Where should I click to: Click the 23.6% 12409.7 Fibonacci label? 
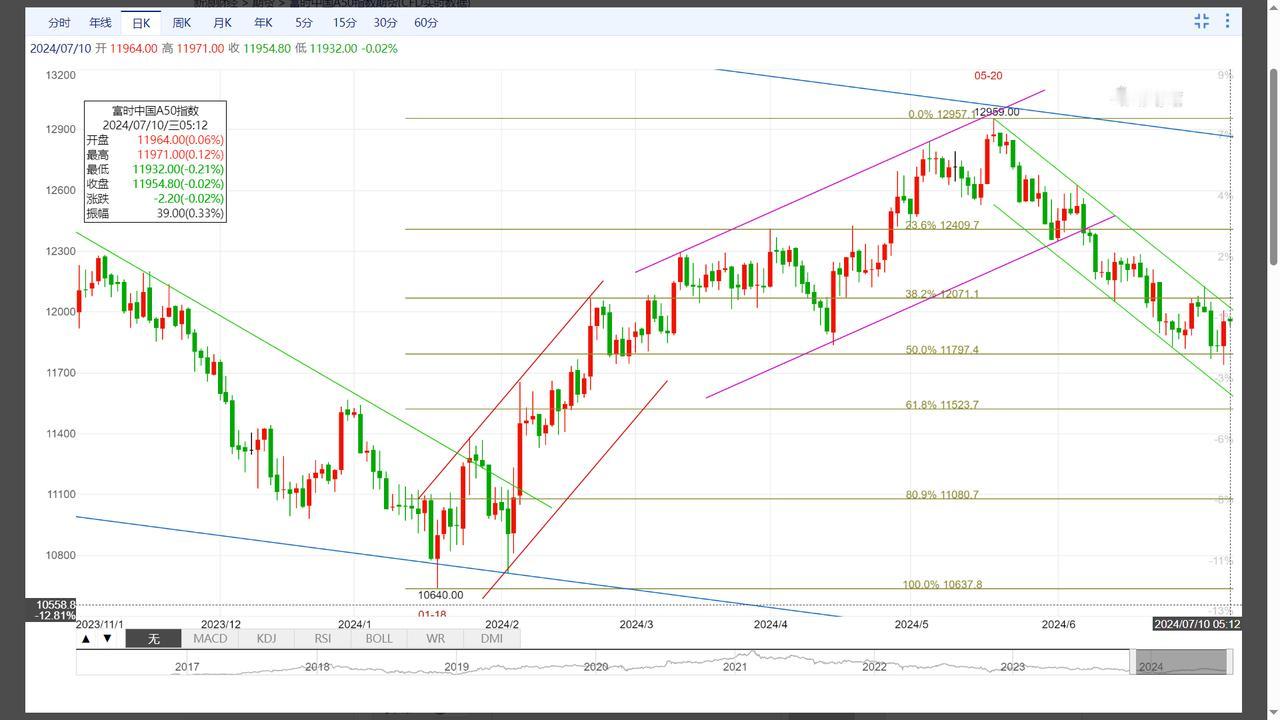click(x=942, y=226)
